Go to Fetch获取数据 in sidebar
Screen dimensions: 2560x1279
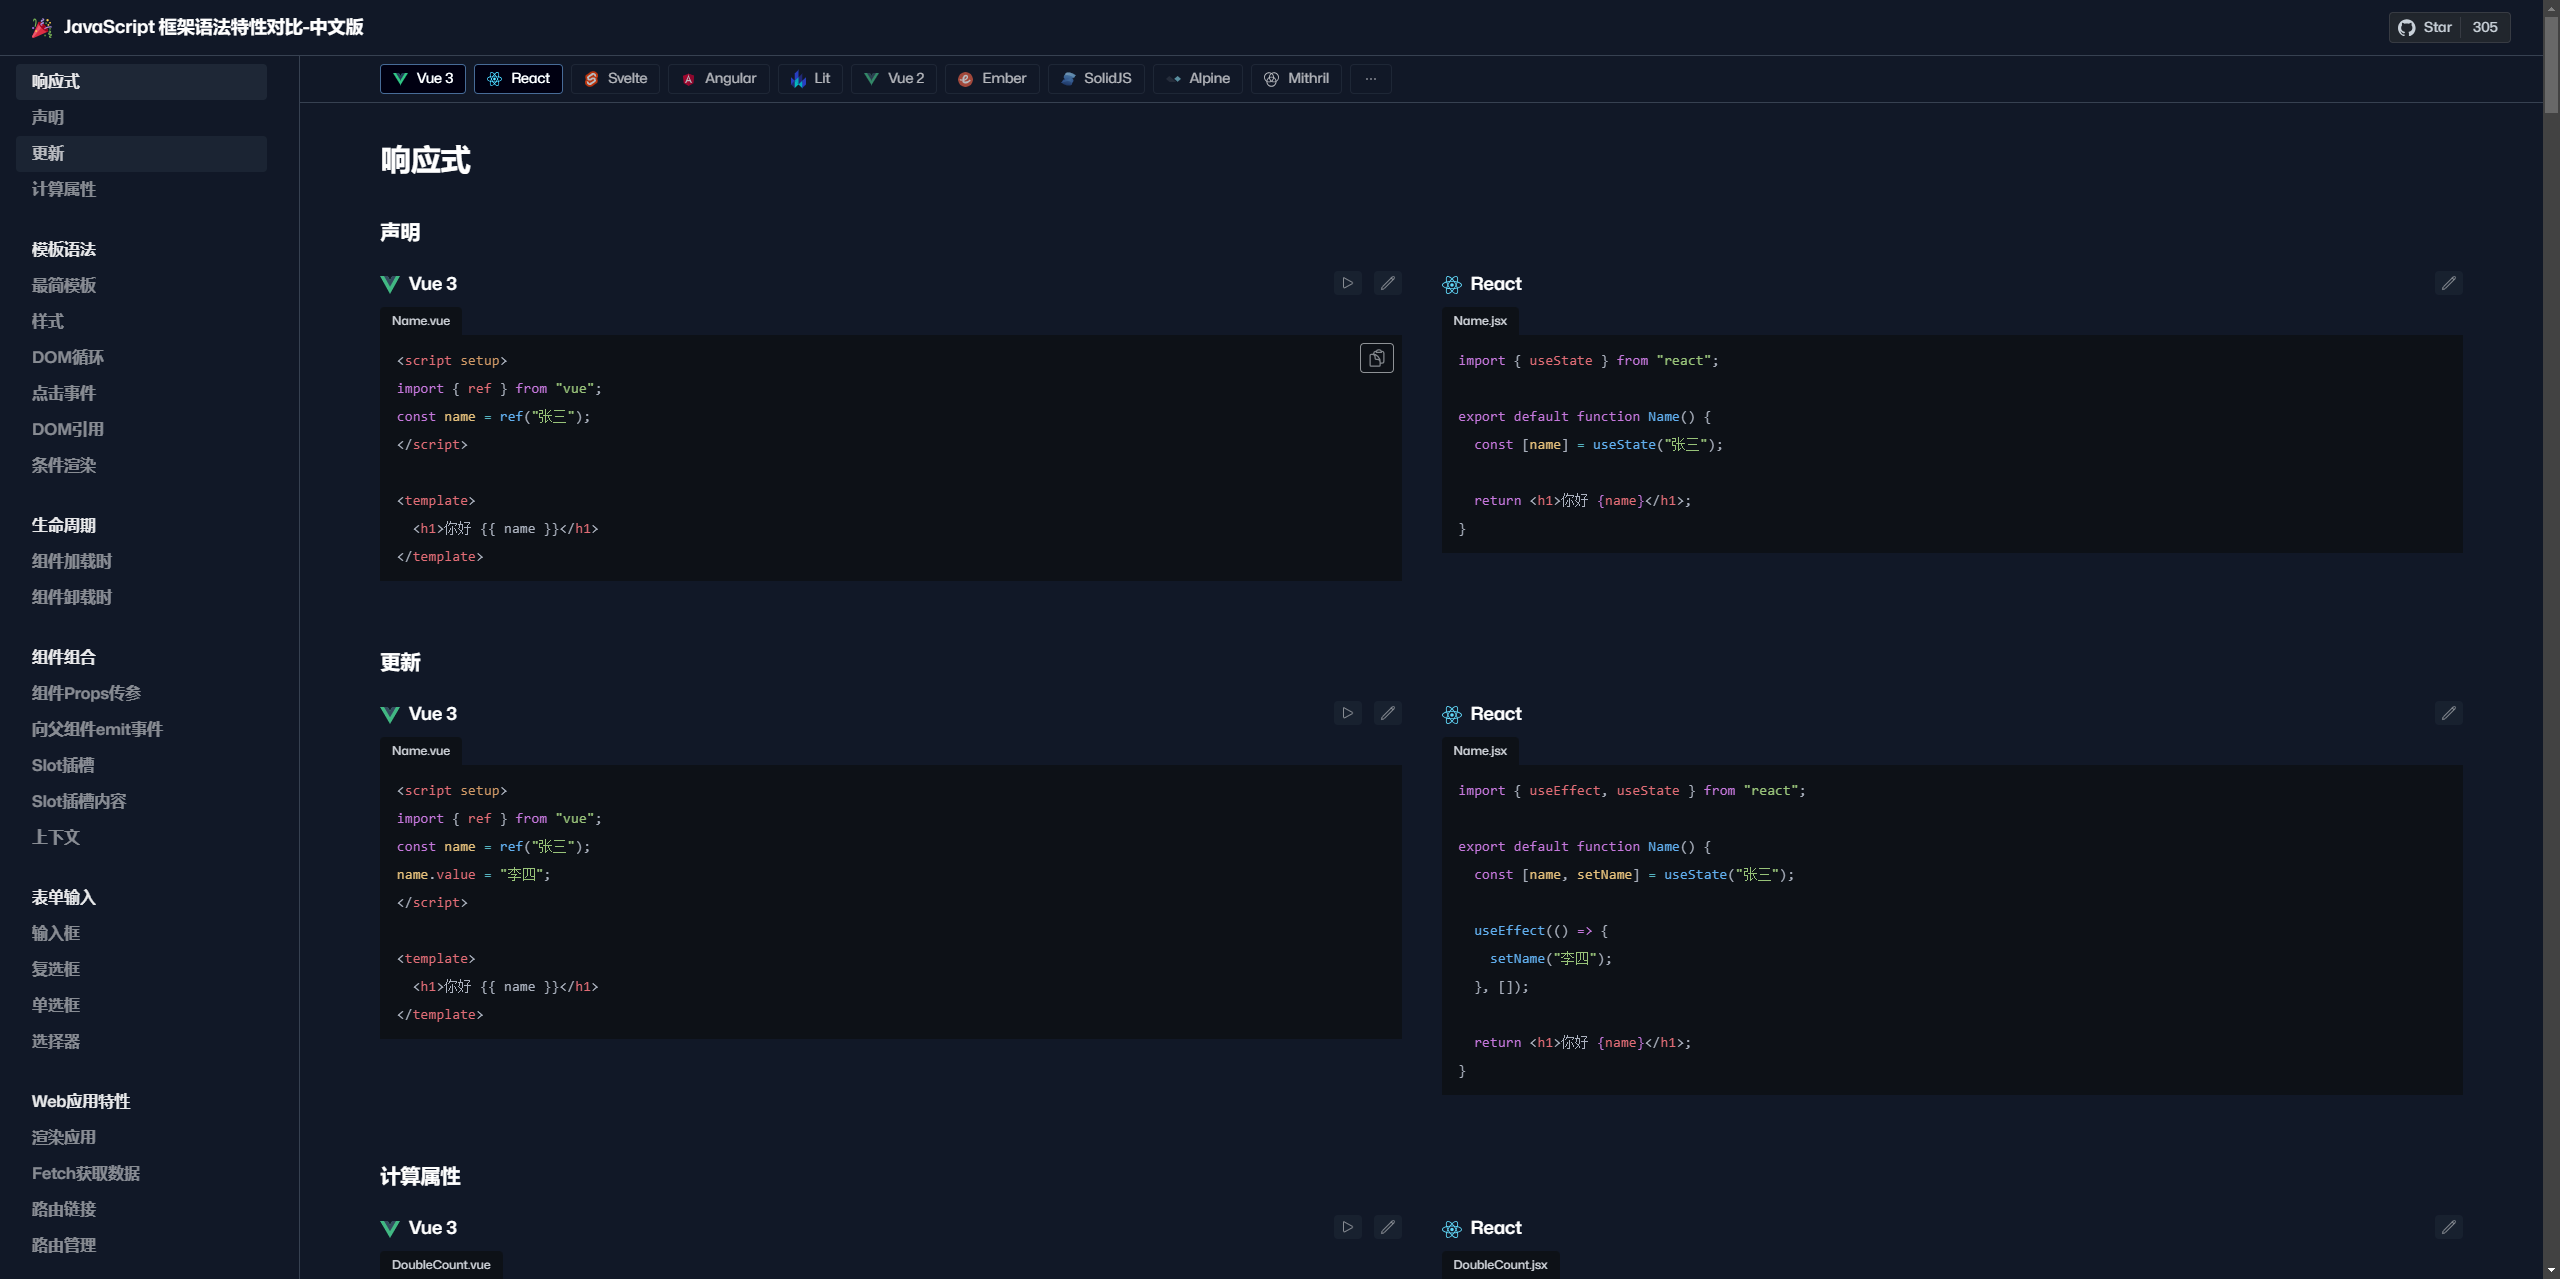tap(141, 1173)
